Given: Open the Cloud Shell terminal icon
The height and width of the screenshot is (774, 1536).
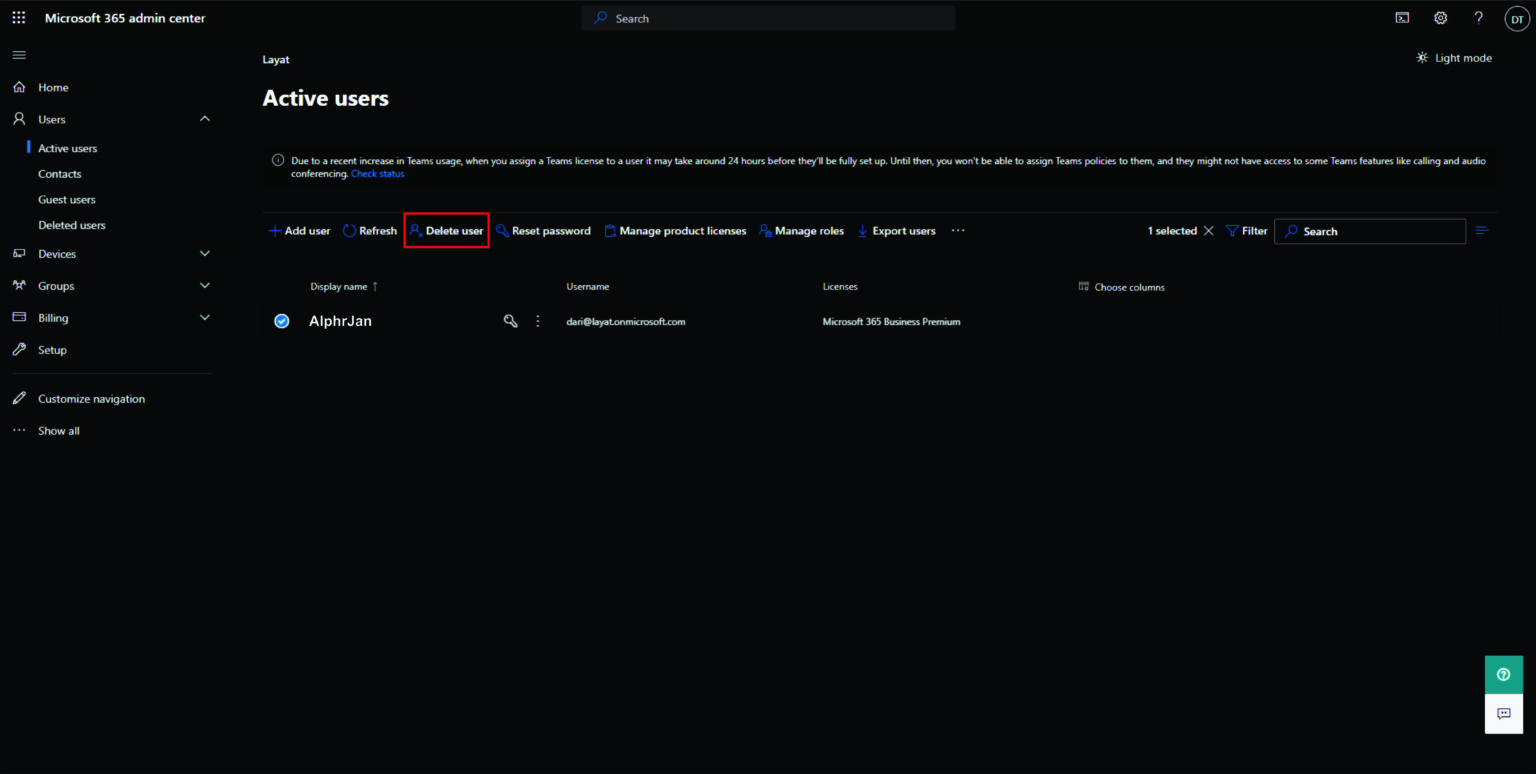Looking at the screenshot, I should click(1403, 18).
